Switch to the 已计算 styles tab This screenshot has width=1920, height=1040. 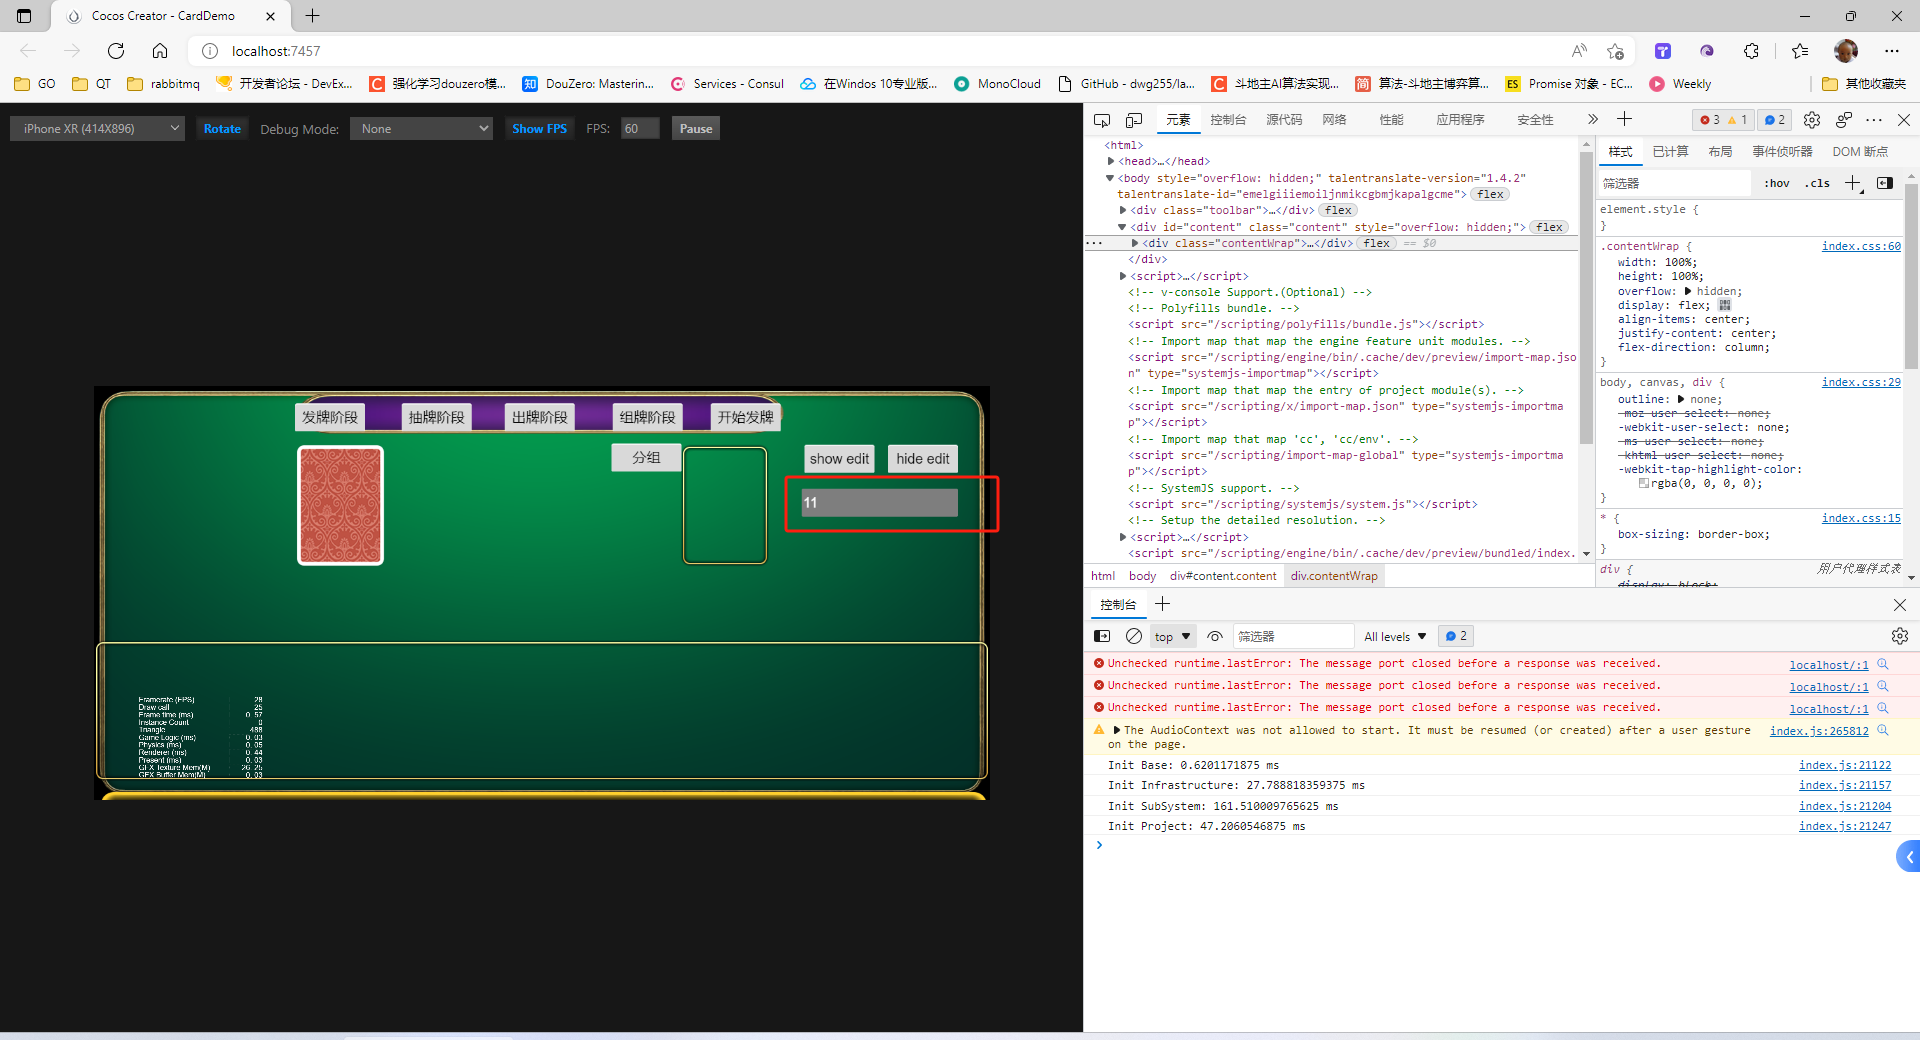1670,152
